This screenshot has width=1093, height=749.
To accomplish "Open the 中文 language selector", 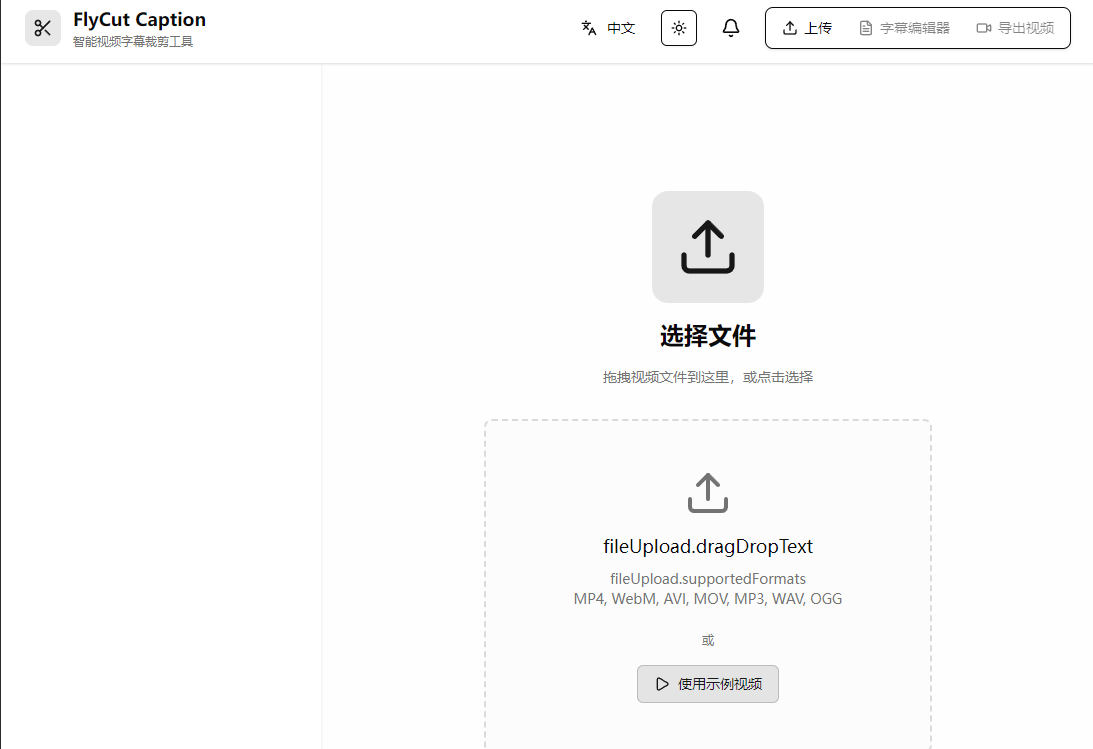I will coord(621,28).
